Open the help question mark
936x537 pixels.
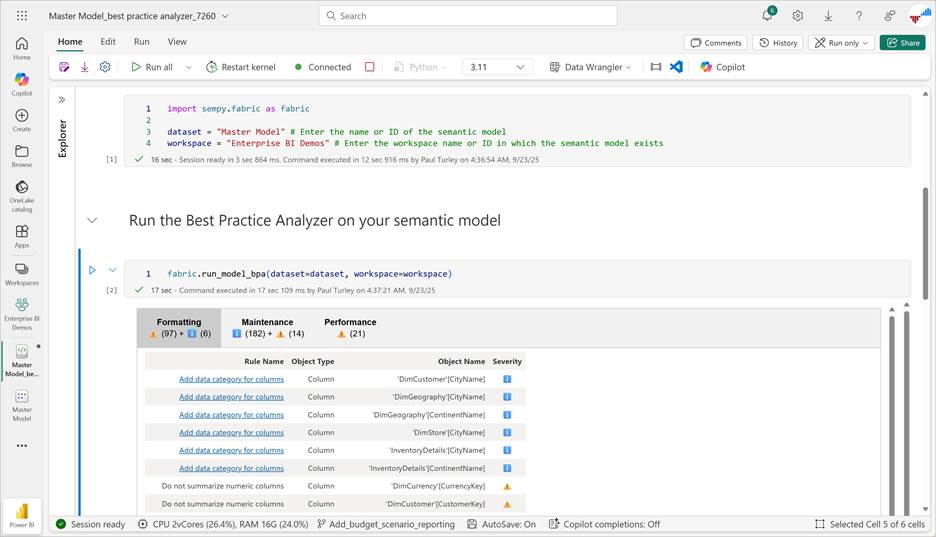pos(858,16)
